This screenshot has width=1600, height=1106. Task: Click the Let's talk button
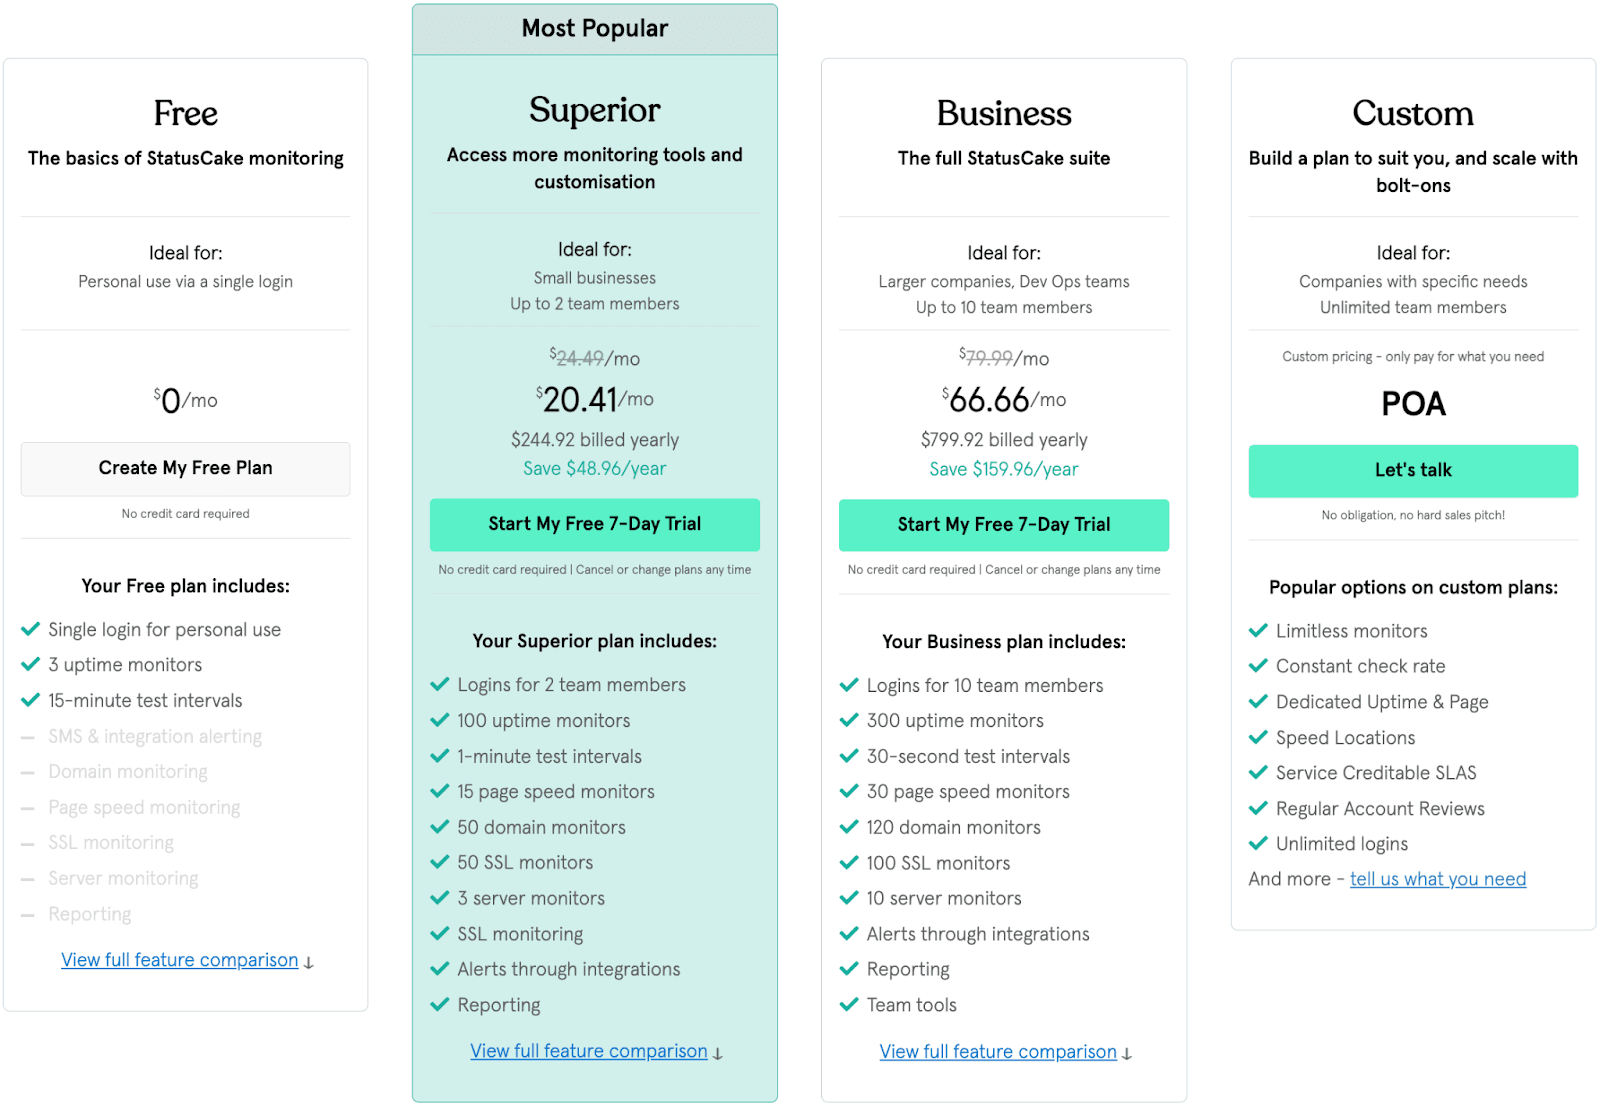pos(1413,471)
